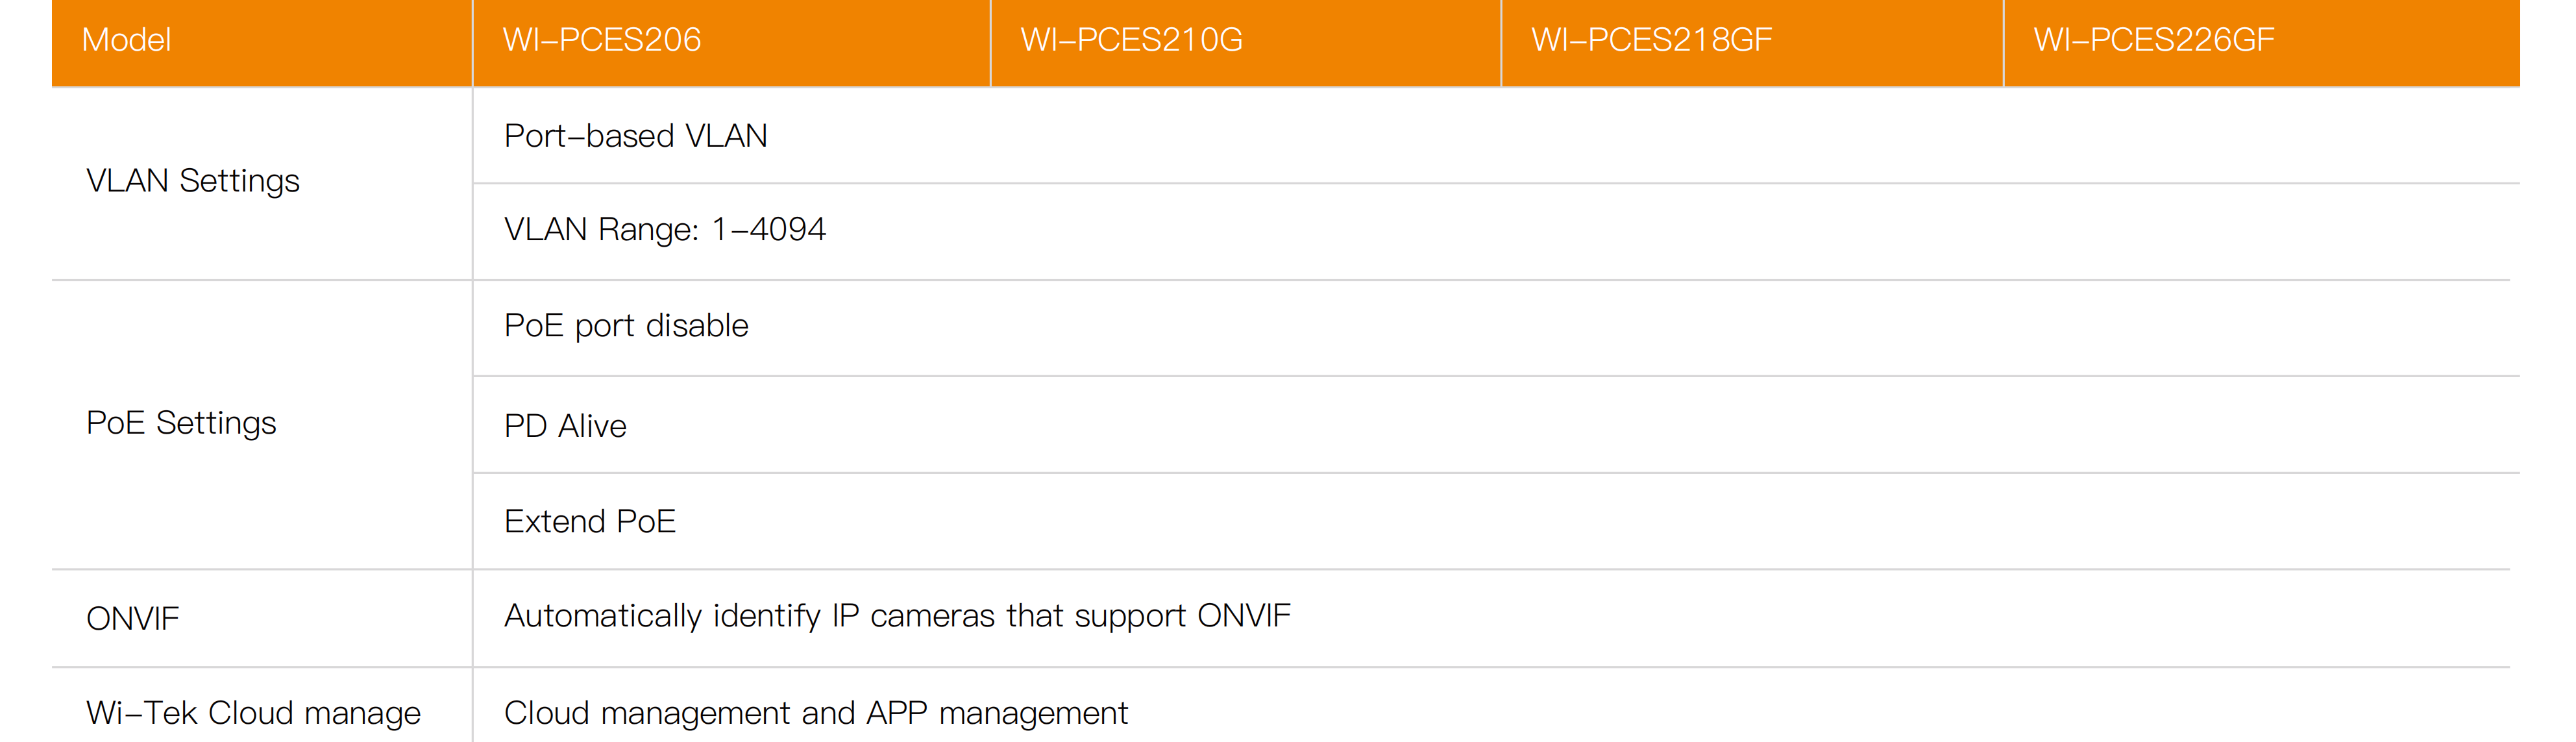Click the Model column header
Viewport: 2576px width, 742px height.
(126, 40)
